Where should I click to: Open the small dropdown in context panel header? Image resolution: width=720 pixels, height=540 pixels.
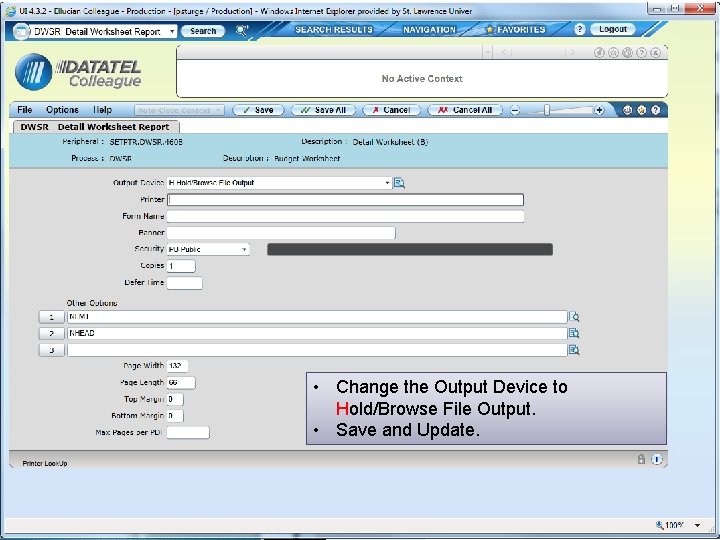pyautogui.click(x=488, y=52)
